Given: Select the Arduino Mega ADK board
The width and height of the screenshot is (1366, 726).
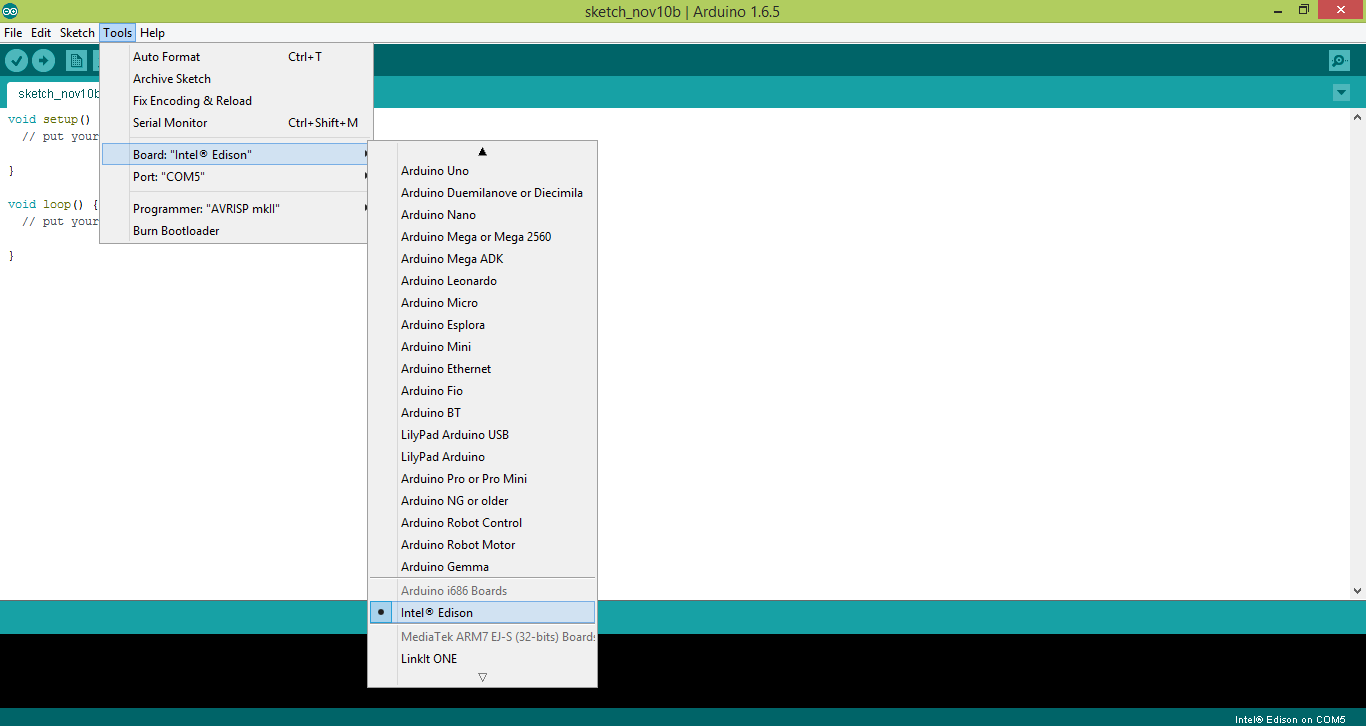Looking at the screenshot, I should click(x=482, y=259).
